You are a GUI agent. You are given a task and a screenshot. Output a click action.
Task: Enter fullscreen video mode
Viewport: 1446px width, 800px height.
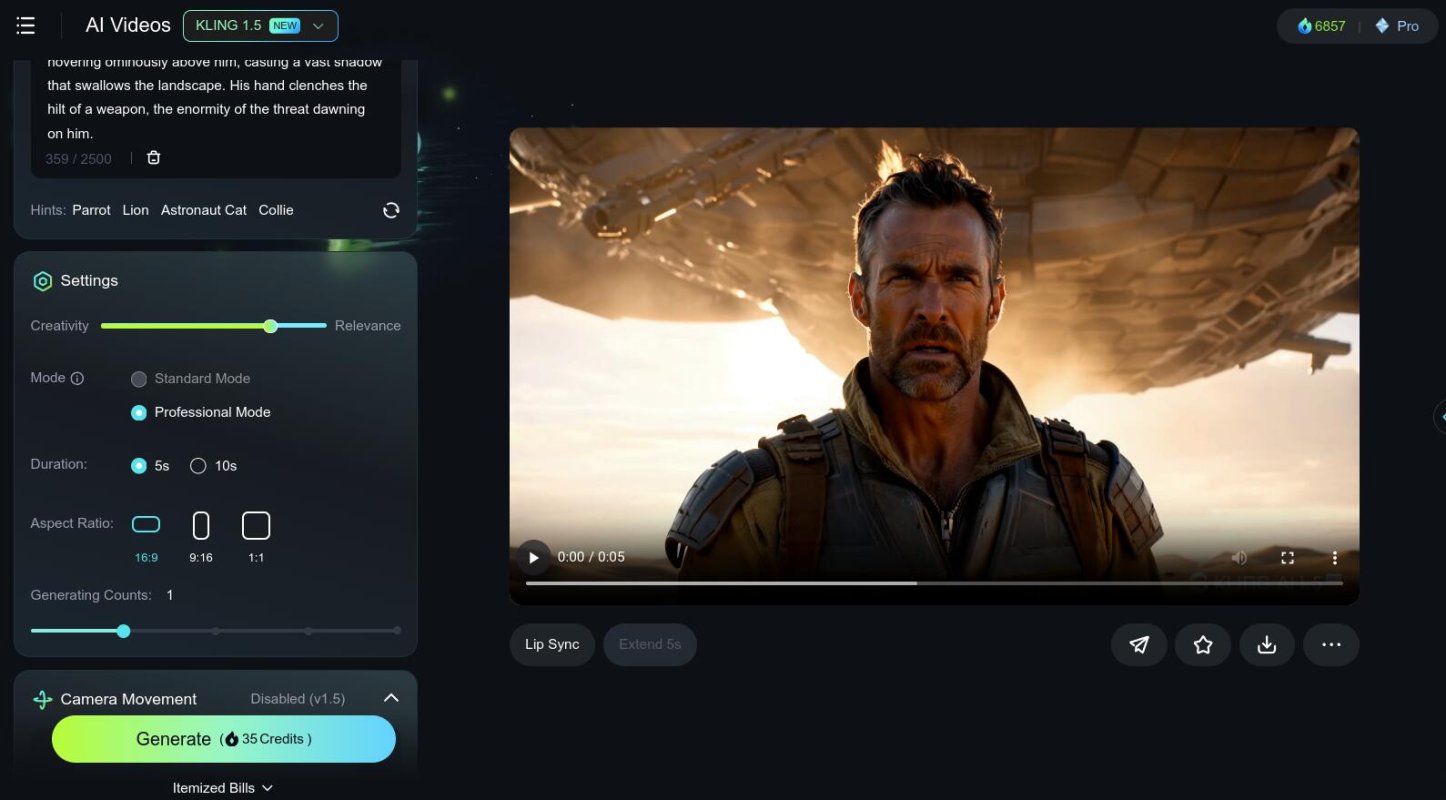pos(1288,558)
